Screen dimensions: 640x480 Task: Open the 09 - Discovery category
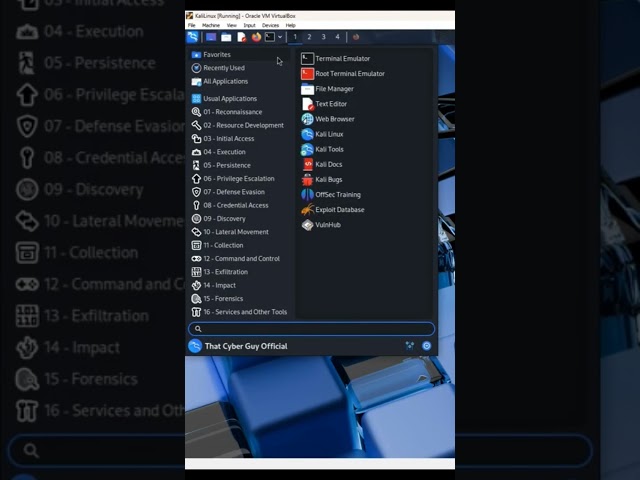(240, 219)
